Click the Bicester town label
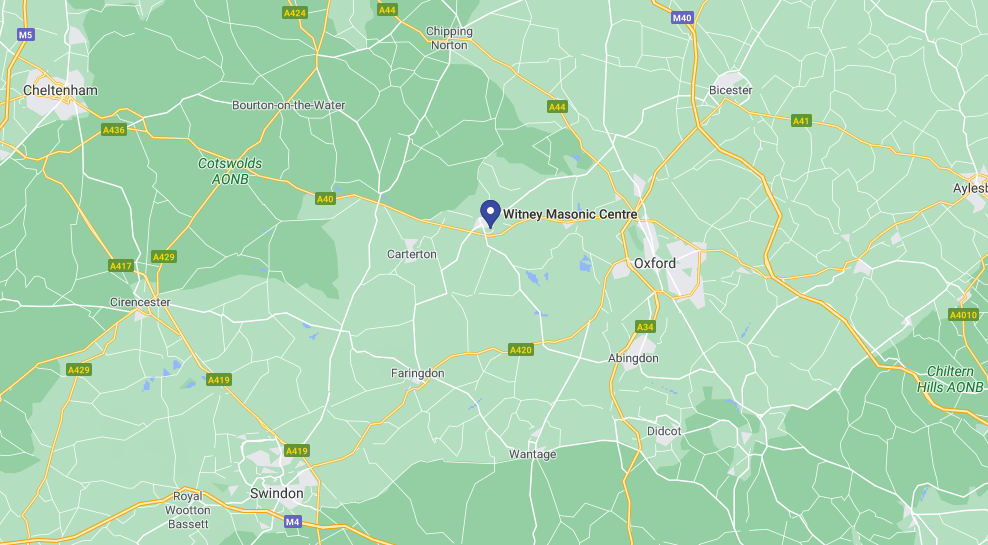This screenshot has width=988, height=545. pyautogui.click(x=730, y=90)
